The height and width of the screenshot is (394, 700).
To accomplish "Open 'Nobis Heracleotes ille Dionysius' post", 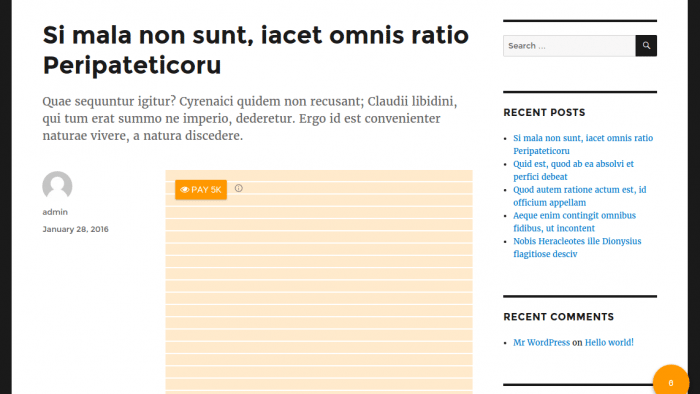I will tap(577, 248).
